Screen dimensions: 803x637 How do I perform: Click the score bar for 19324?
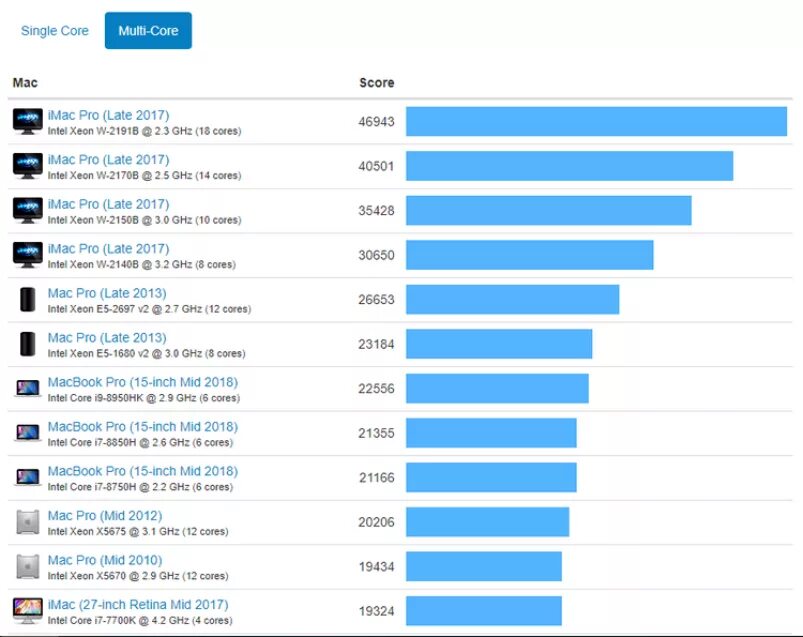484,611
